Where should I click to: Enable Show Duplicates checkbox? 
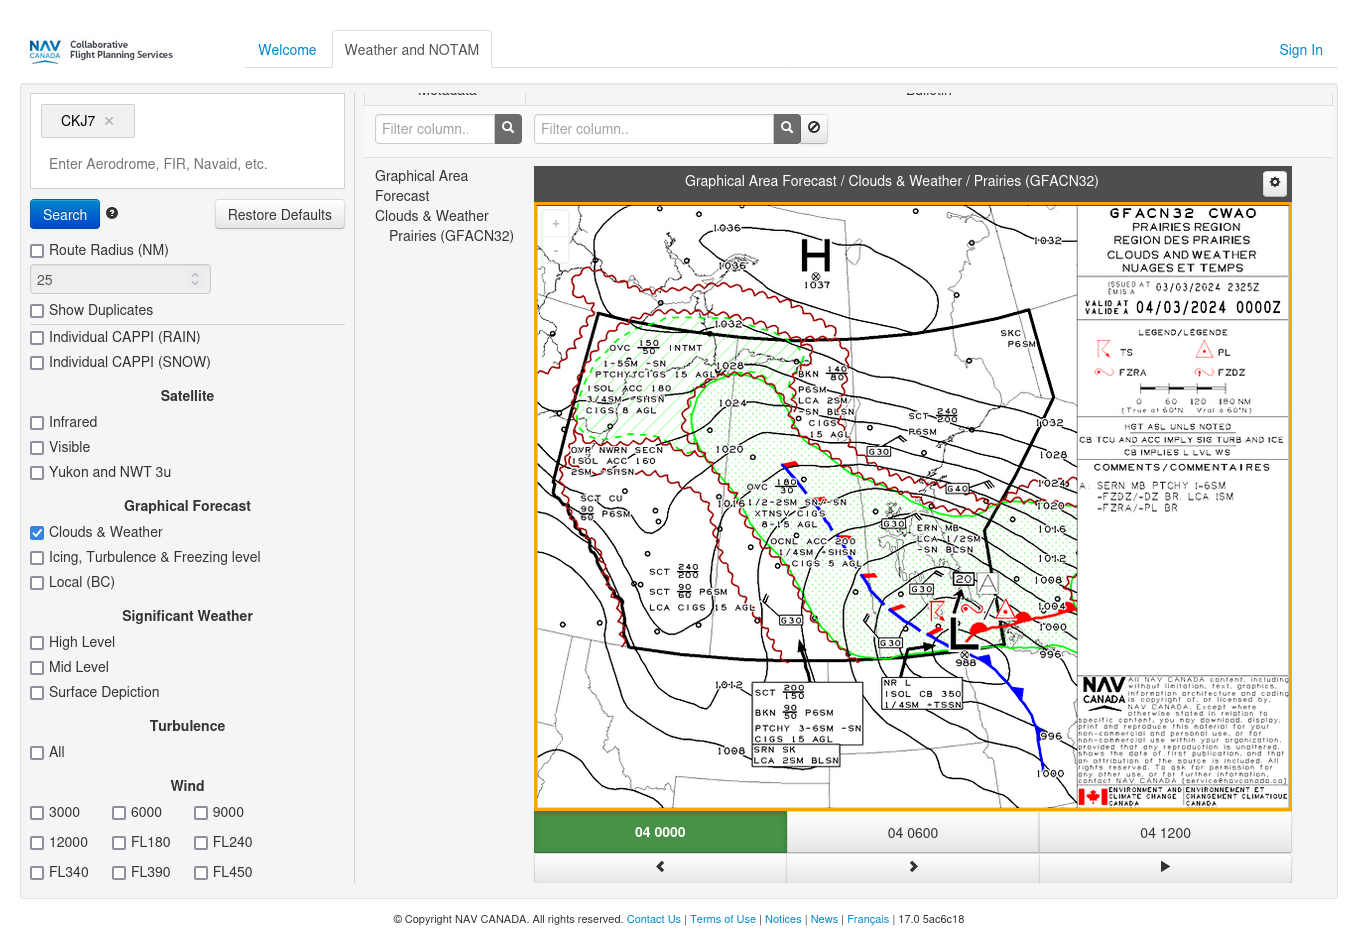[x=37, y=311]
